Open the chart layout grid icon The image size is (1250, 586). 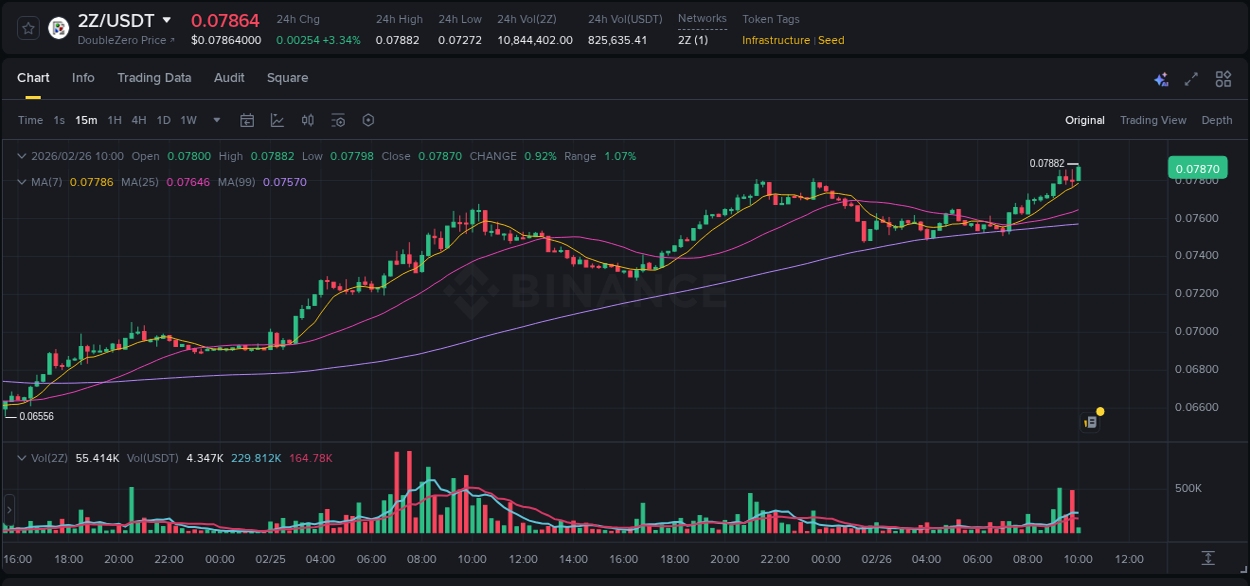(x=1221, y=79)
